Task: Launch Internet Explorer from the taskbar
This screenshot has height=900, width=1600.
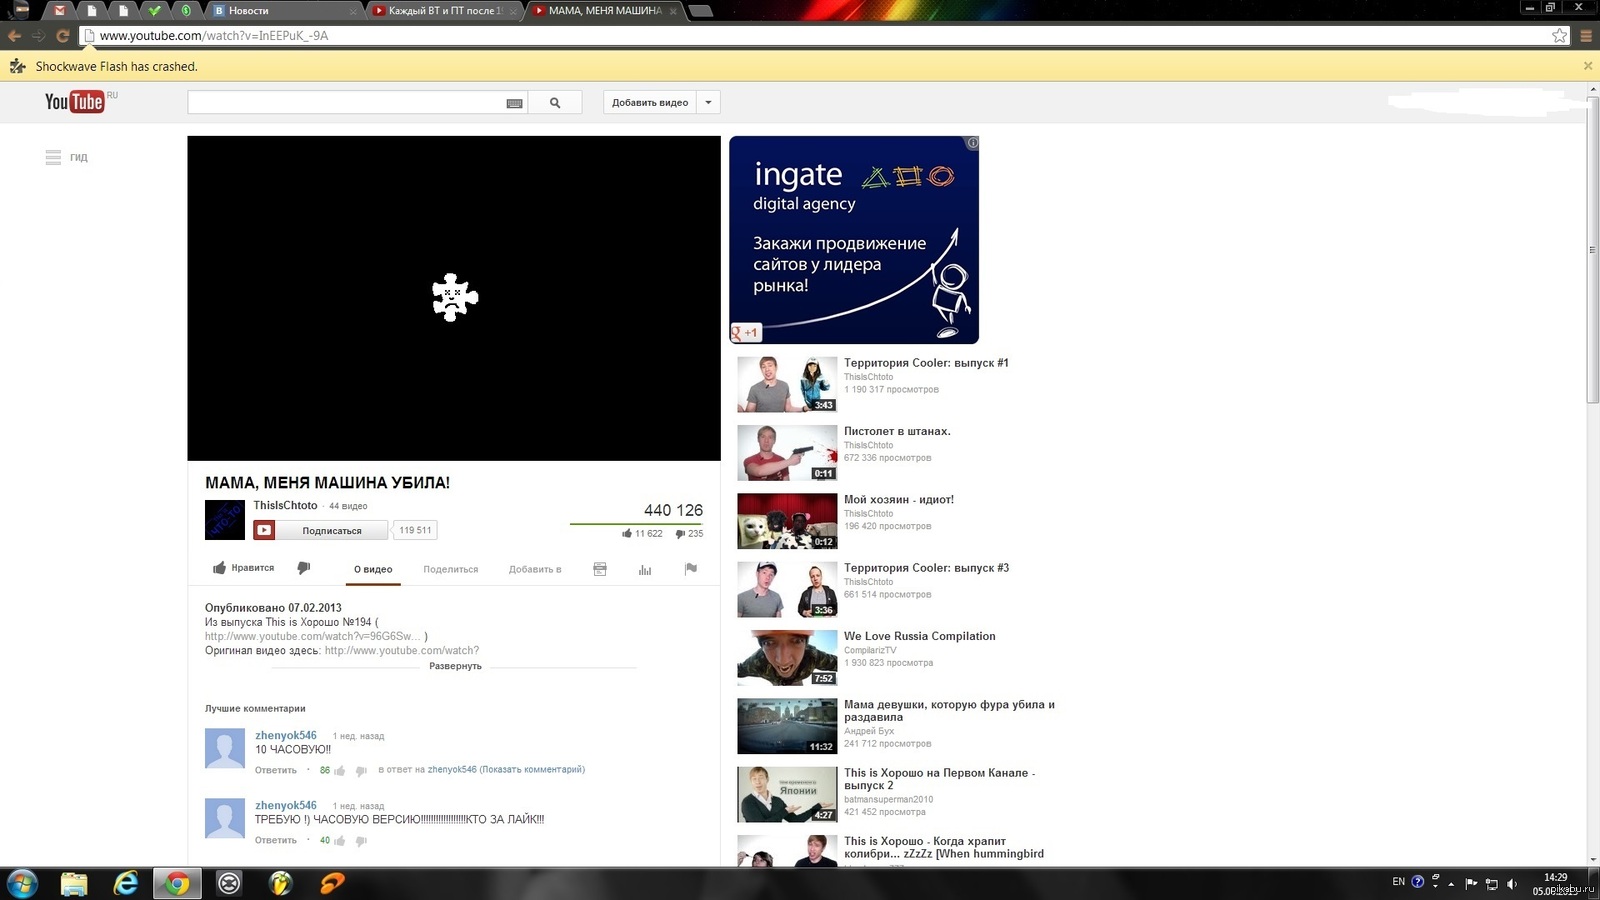Action: click(x=126, y=883)
